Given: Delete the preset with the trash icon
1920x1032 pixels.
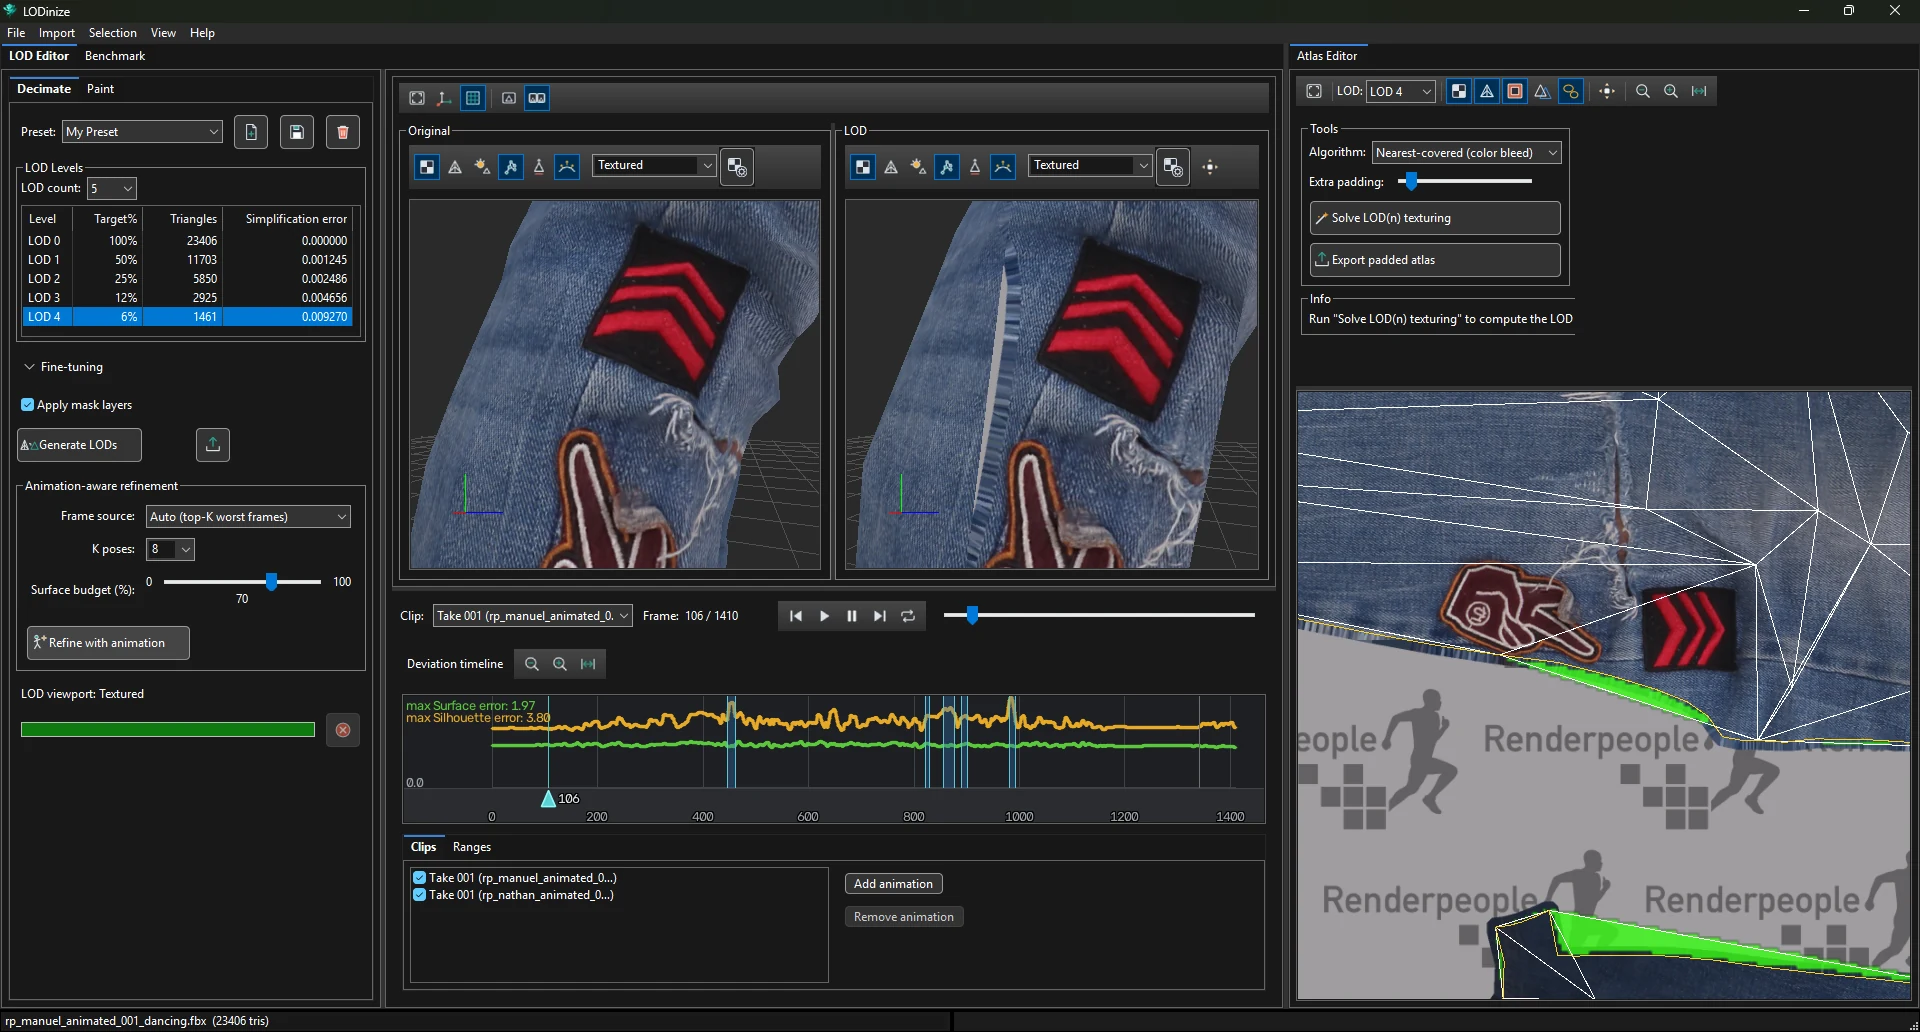Looking at the screenshot, I should [x=343, y=132].
